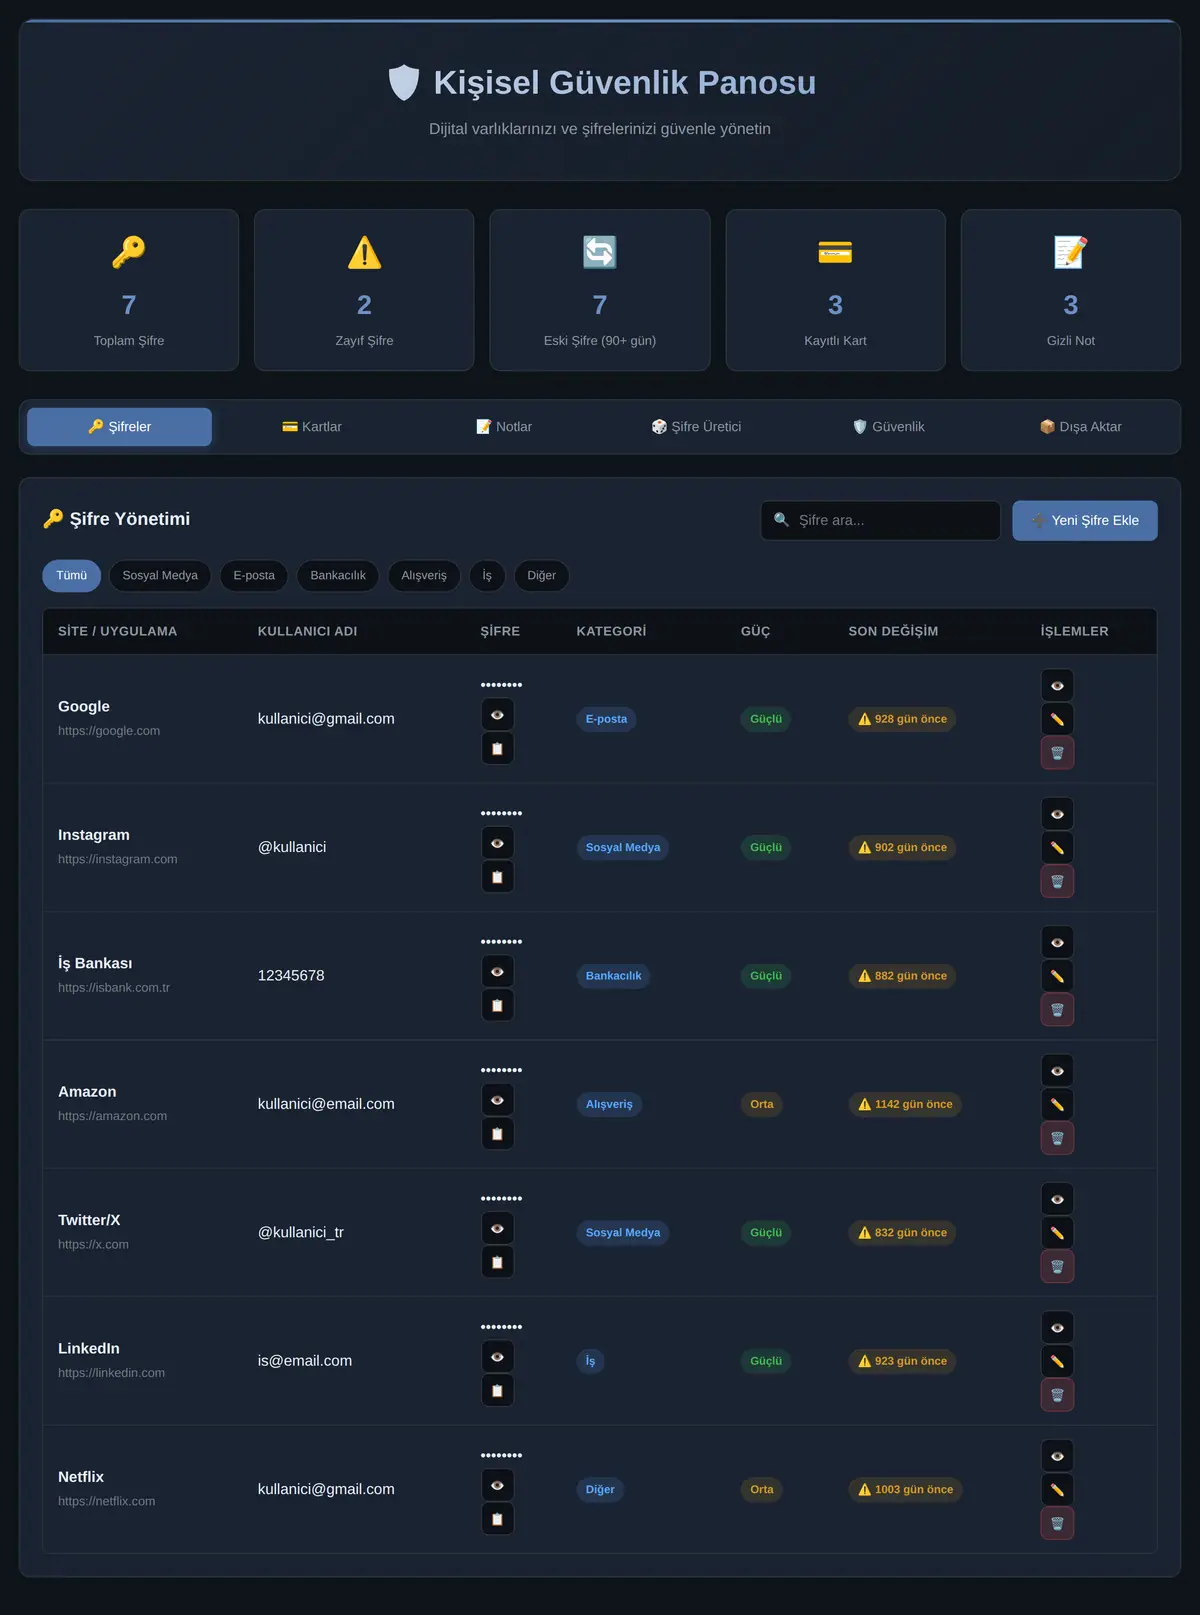This screenshot has height=1615, width=1200.
Task: Reveal the Instagram password in Şifre column
Action: coord(497,843)
